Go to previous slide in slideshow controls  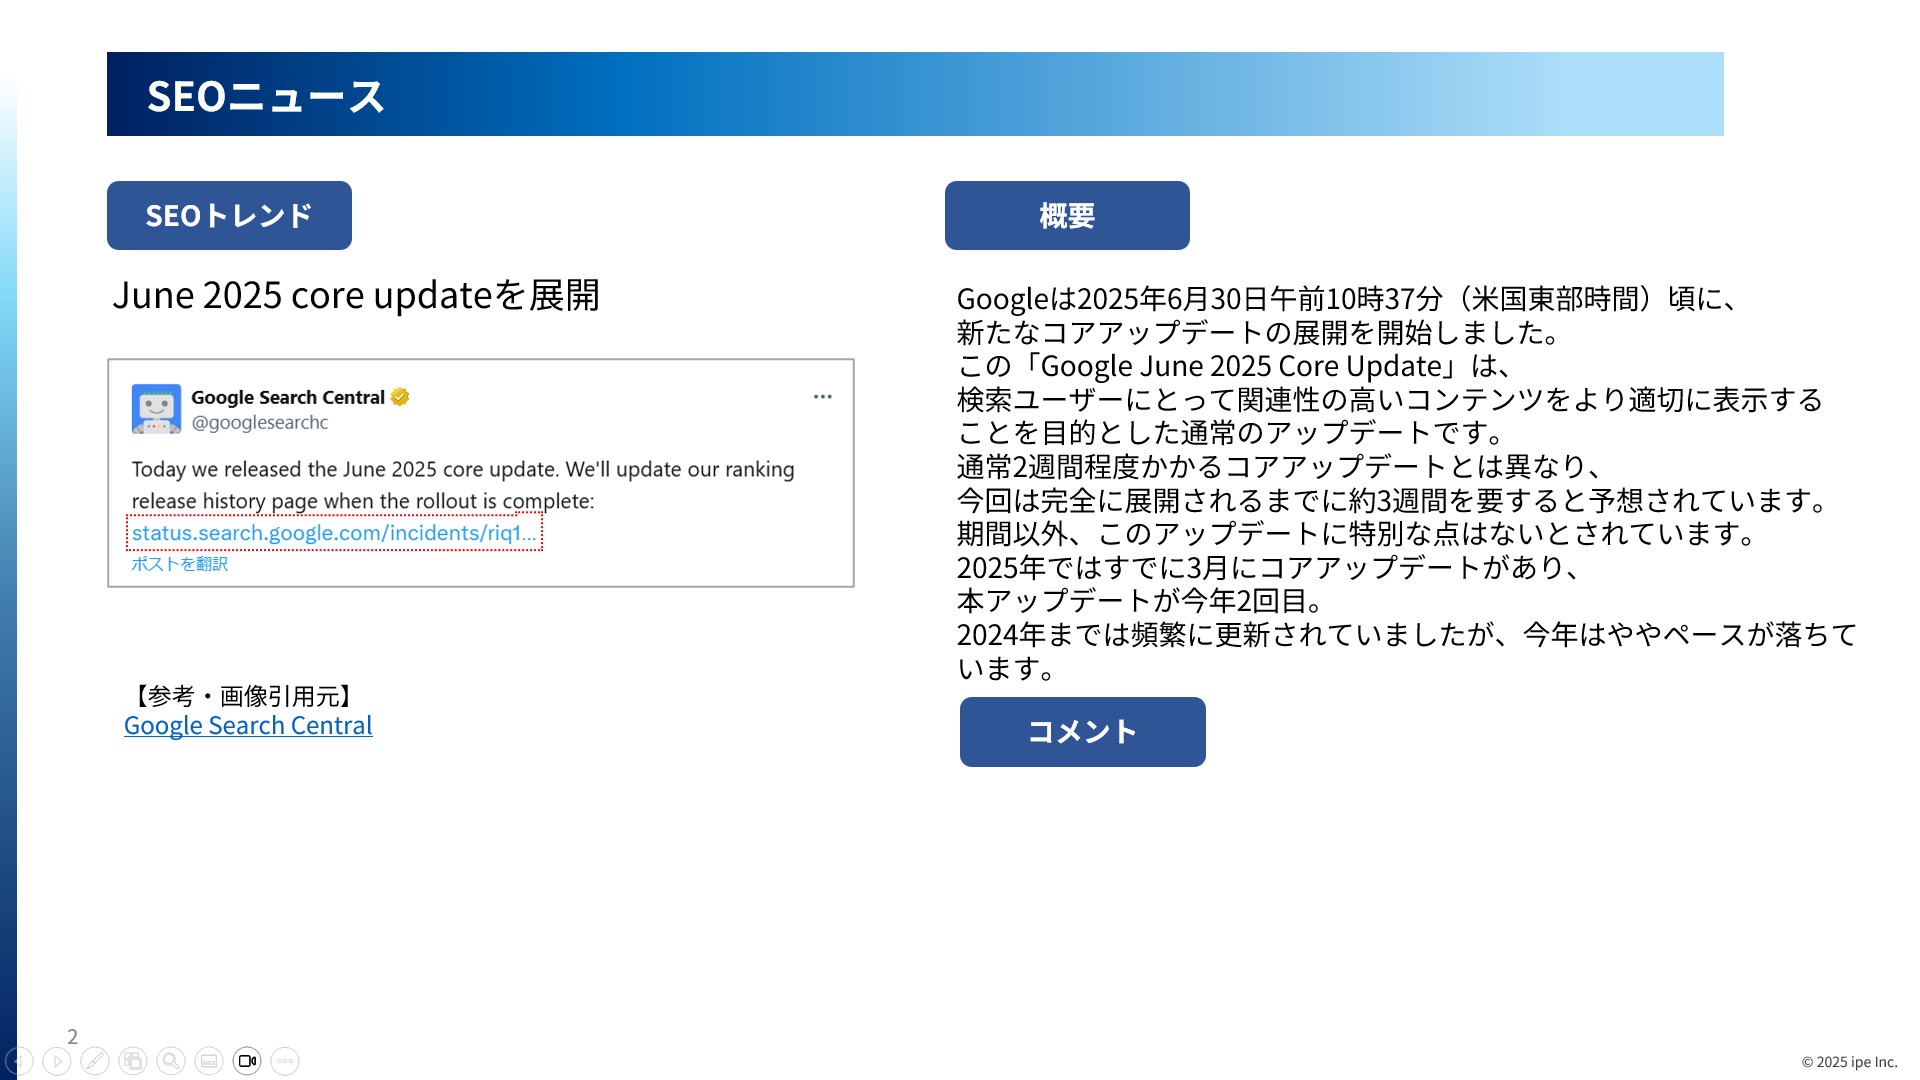19,1061
